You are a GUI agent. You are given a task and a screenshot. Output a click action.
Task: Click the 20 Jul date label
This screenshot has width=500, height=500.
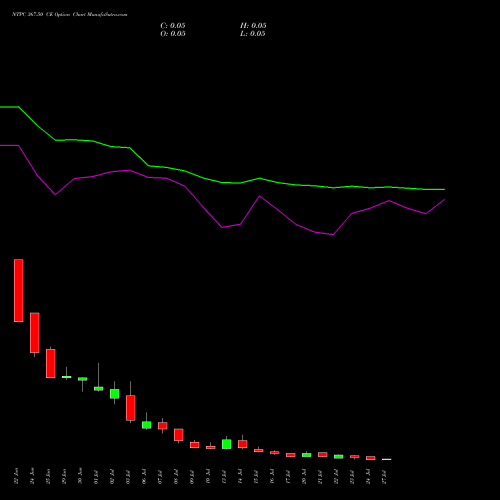coord(304,477)
